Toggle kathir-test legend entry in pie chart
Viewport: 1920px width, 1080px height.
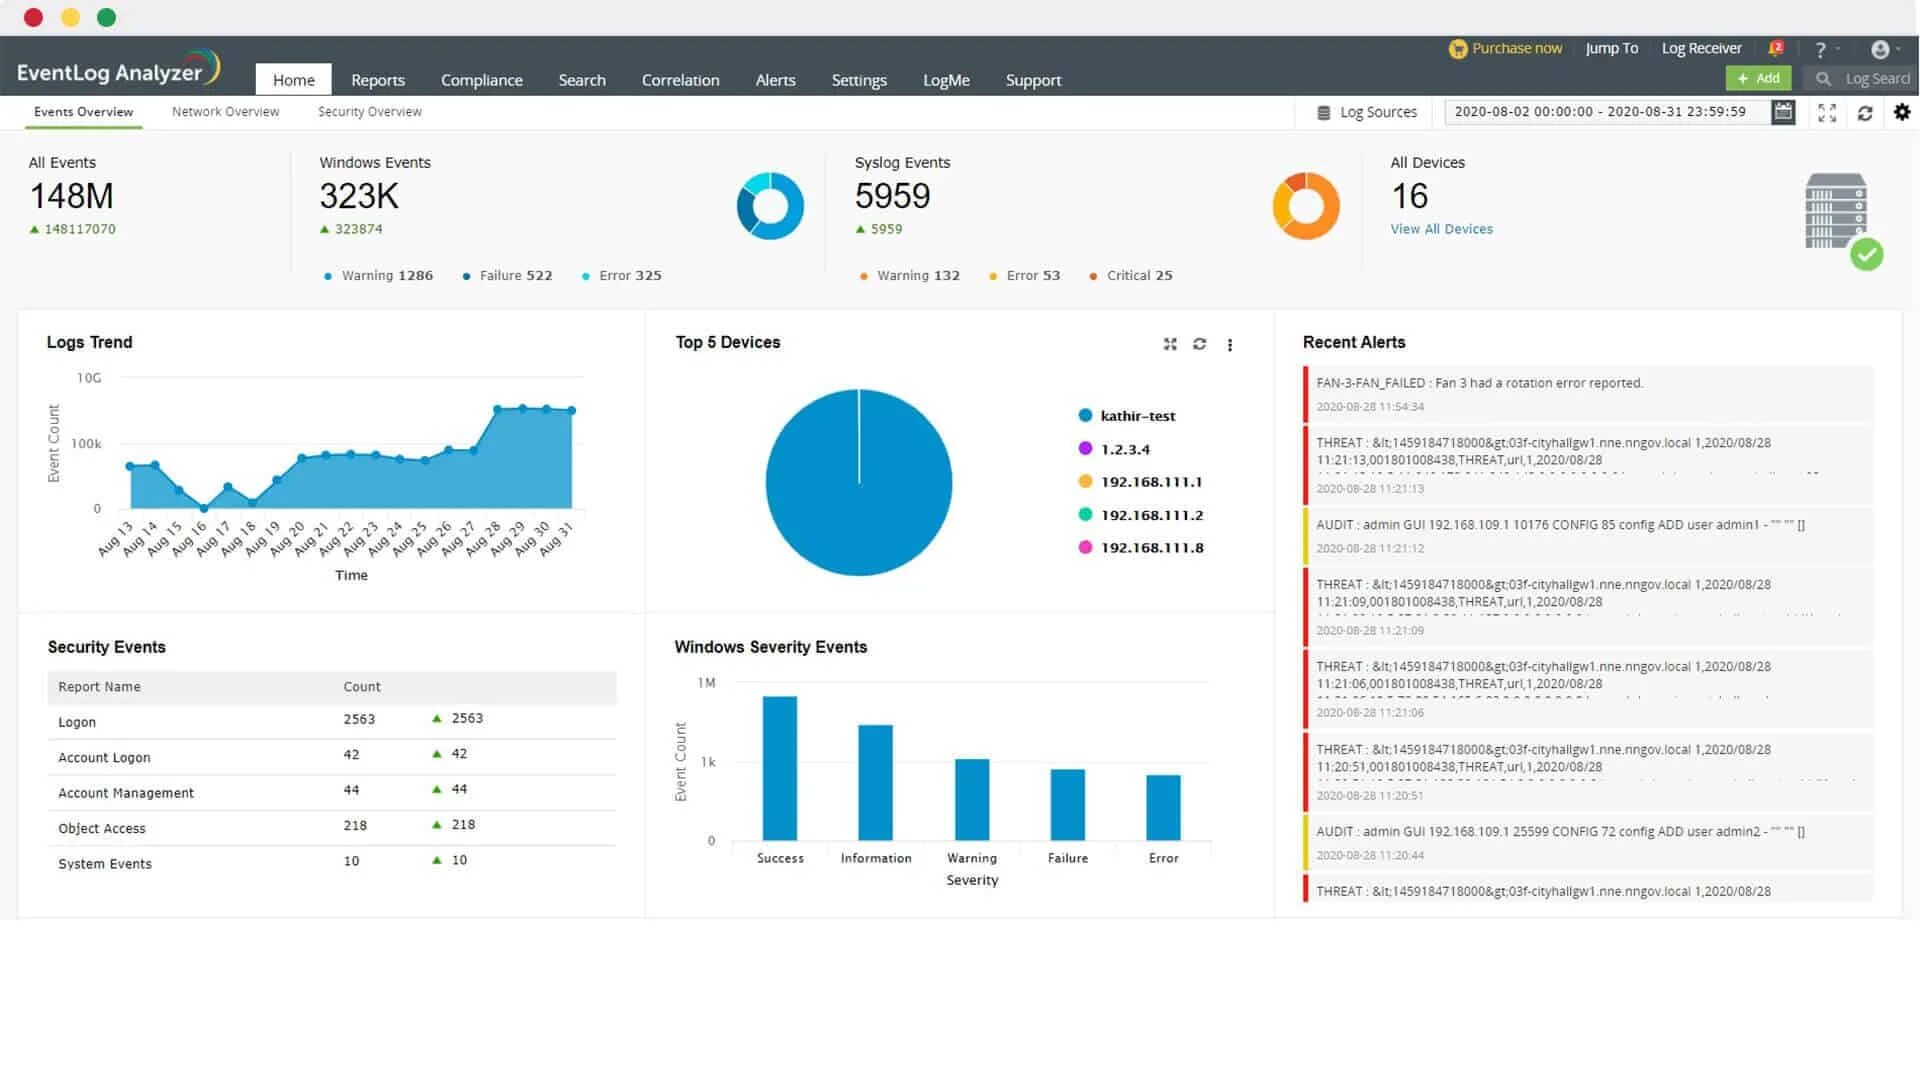tap(1137, 416)
